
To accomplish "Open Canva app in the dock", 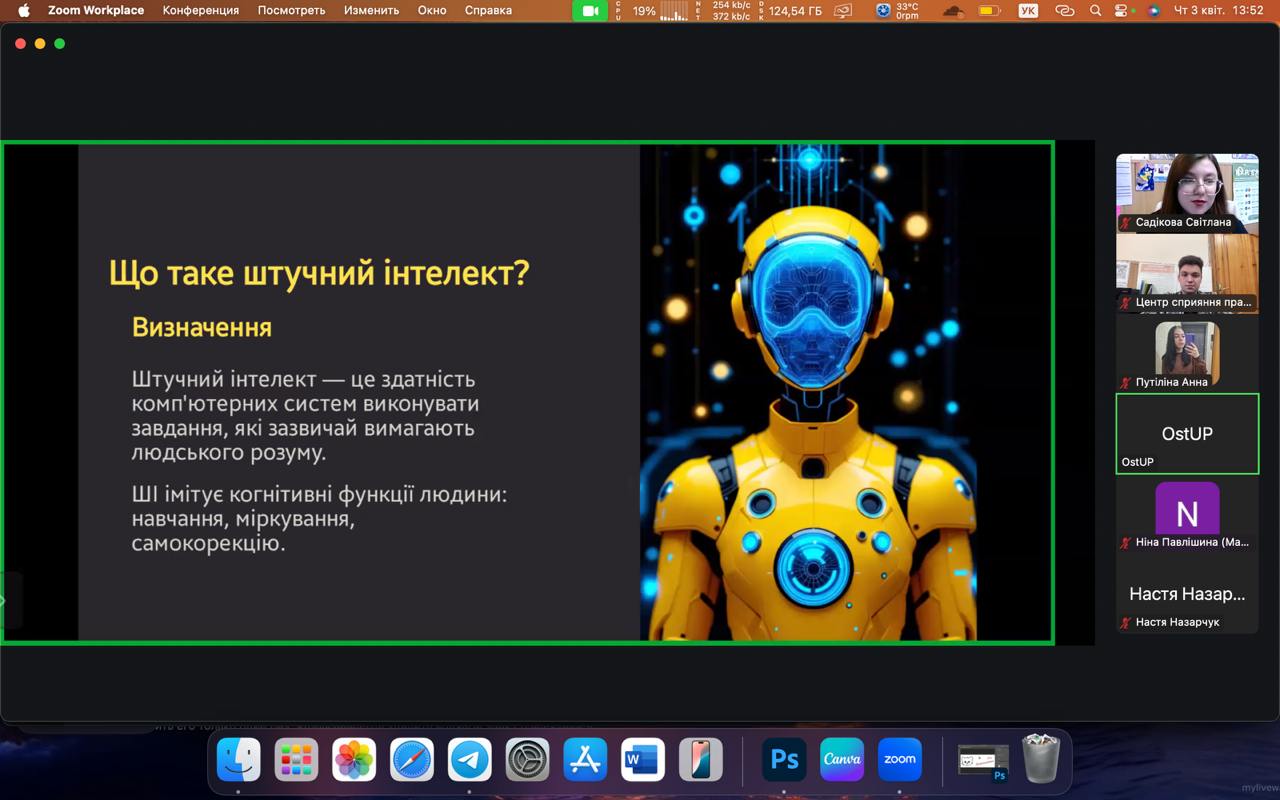I will [x=842, y=760].
